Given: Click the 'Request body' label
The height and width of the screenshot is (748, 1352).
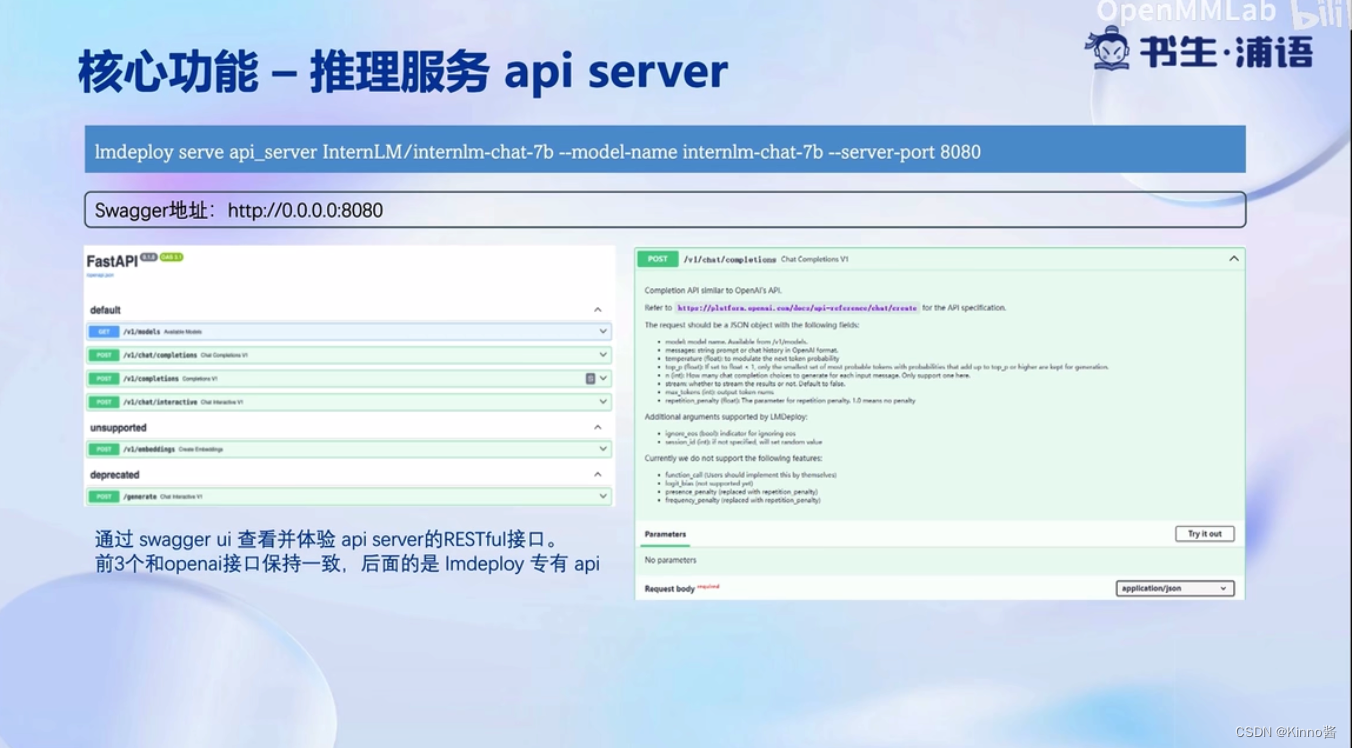Looking at the screenshot, I should 669,589.
